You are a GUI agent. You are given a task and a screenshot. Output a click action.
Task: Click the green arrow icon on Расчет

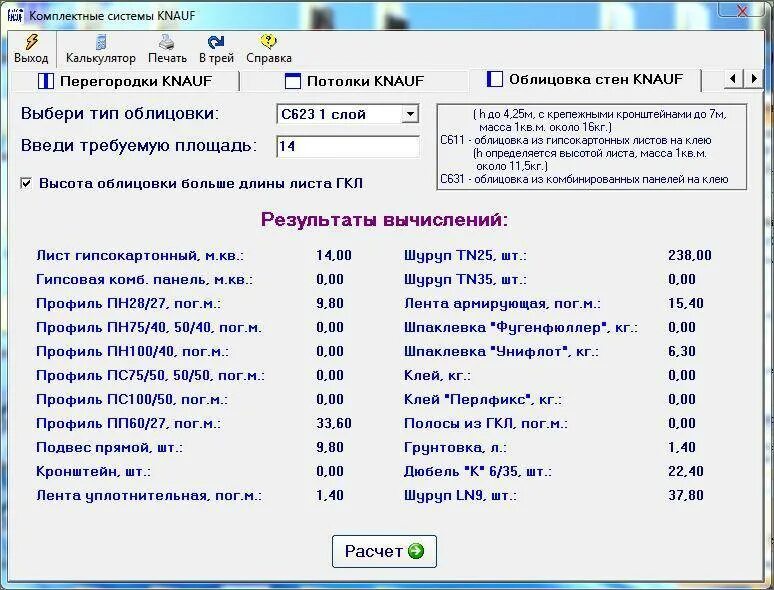(416, 551)
